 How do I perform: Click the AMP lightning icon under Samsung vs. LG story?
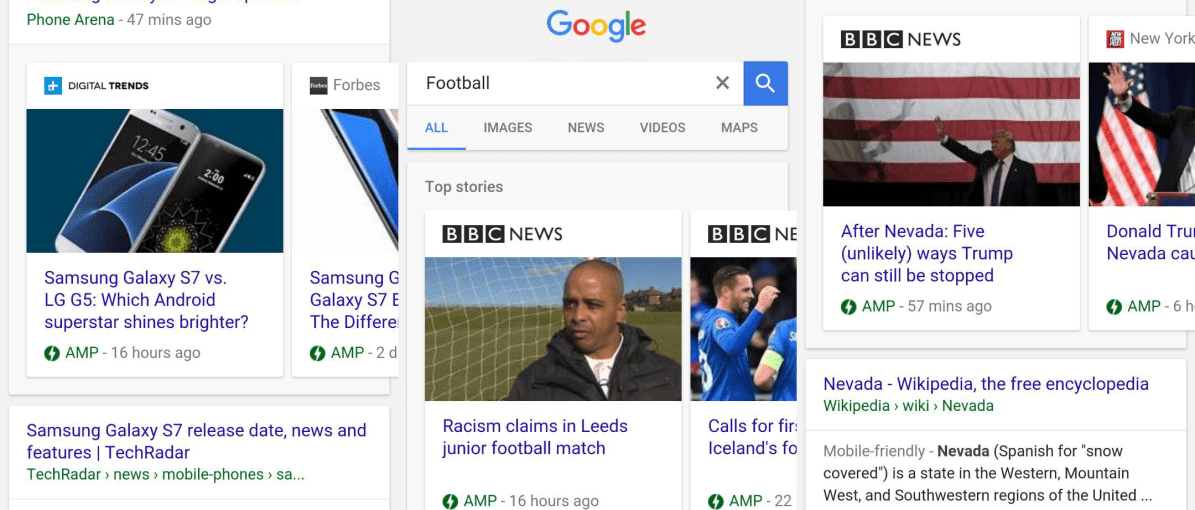coord(52,353)
